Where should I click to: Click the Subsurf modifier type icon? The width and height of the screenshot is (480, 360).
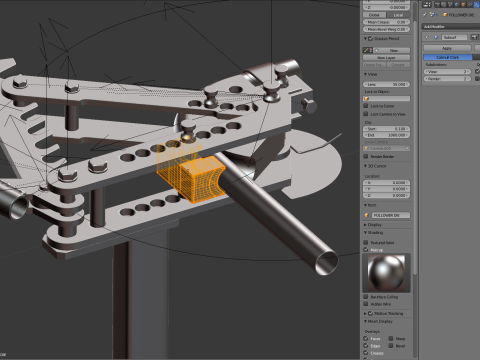tap(436, 37)
